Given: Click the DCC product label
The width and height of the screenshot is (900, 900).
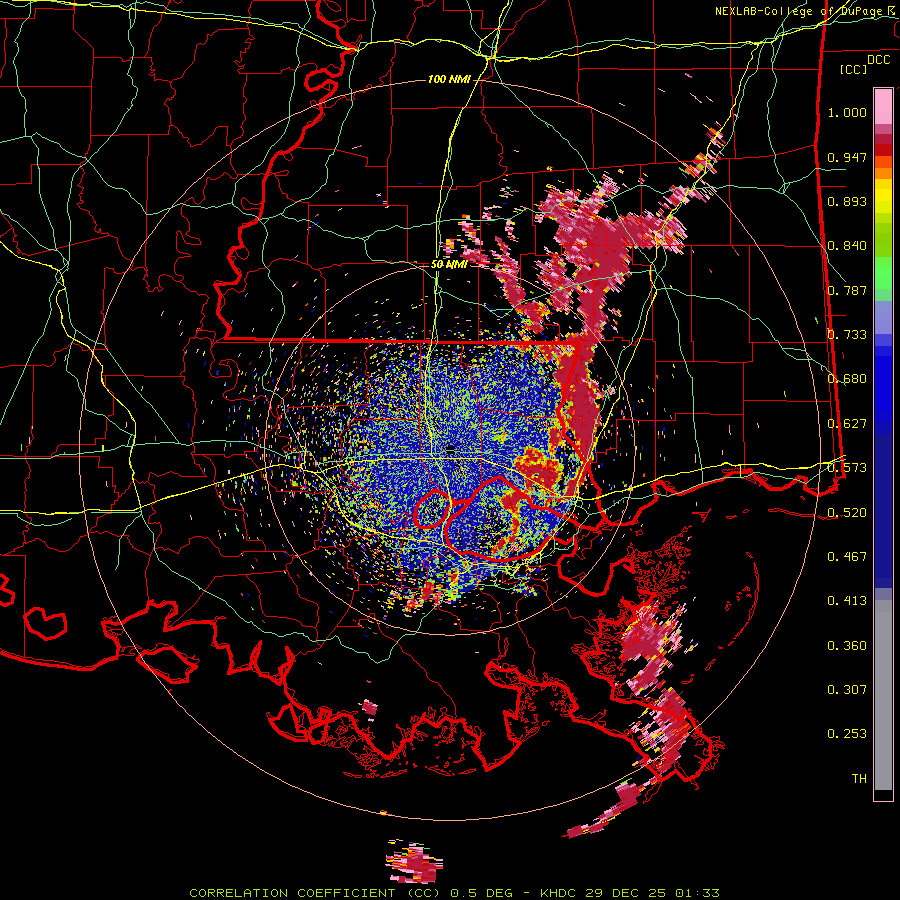Looking at the screenshot, I should click(x=878, y=60).
